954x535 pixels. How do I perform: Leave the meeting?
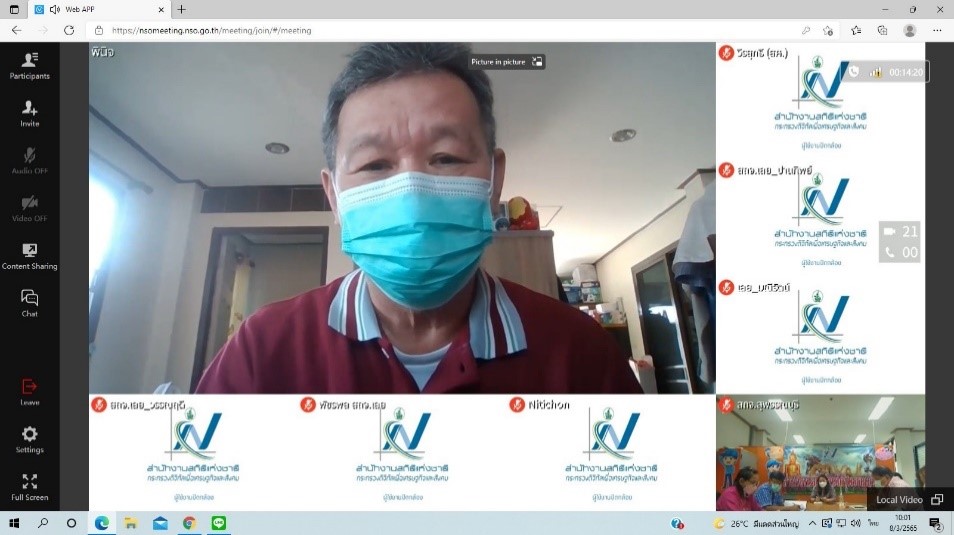tap(29, 391)
